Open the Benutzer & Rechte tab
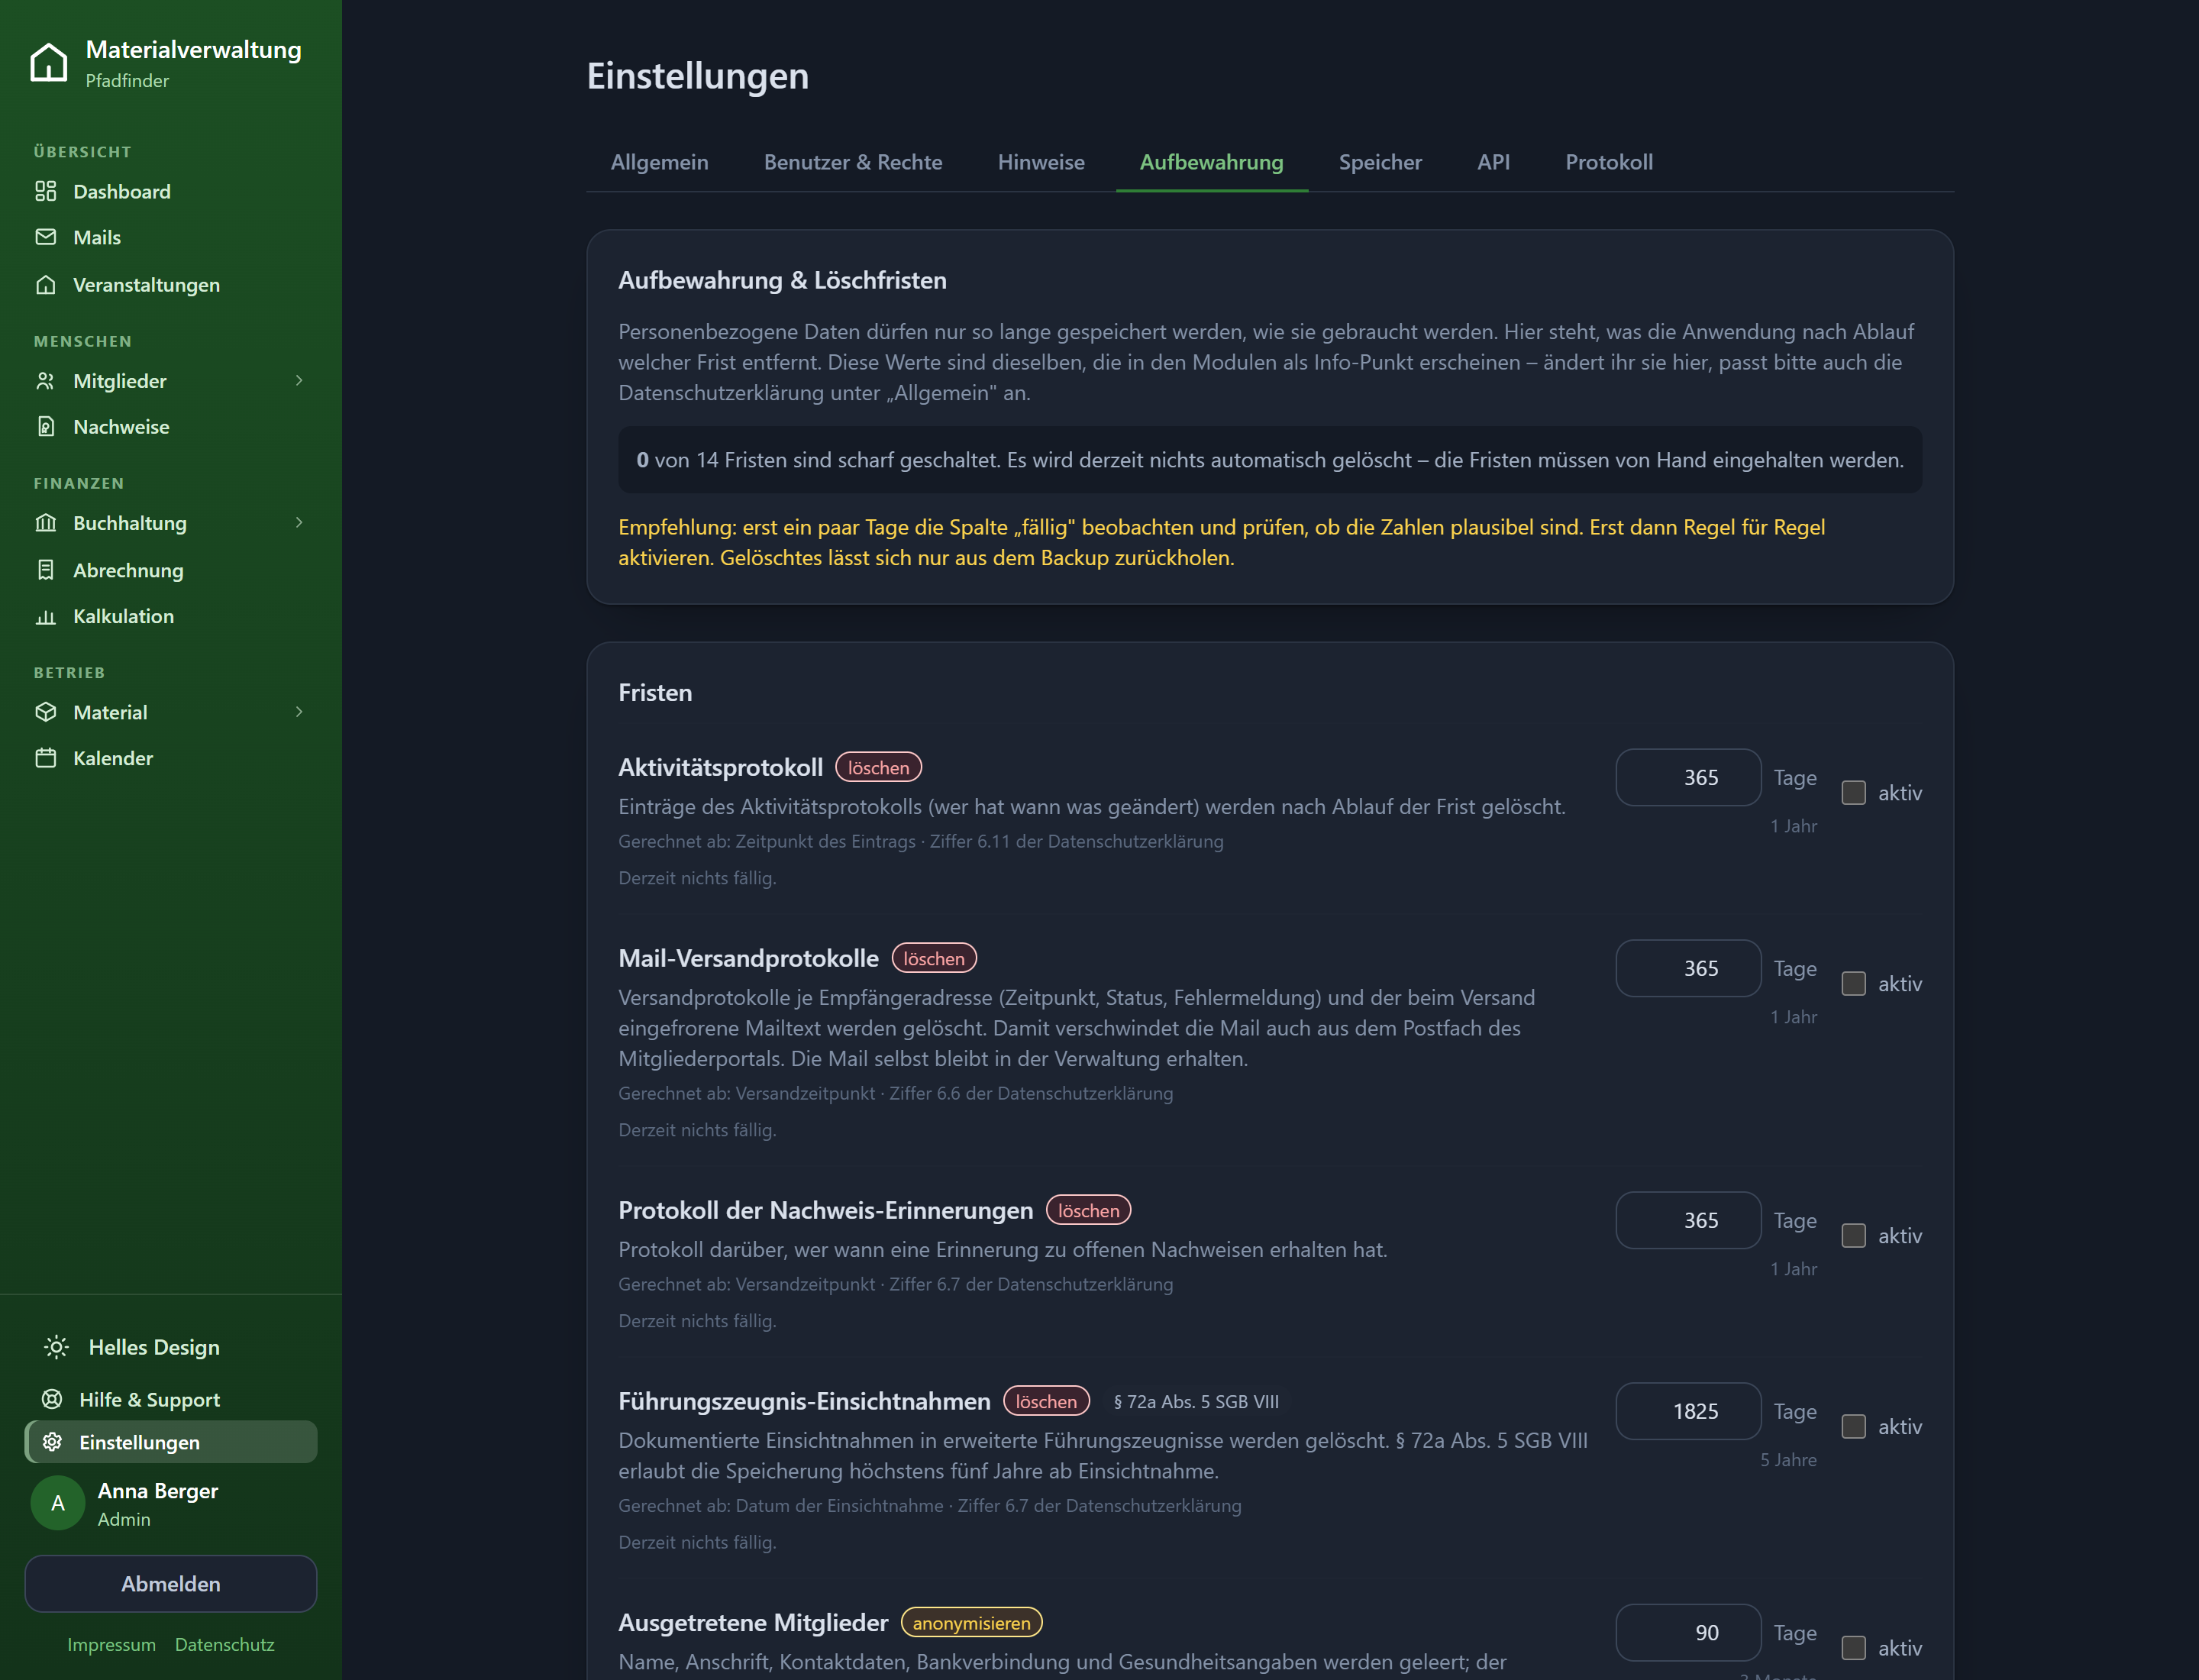Image resolution: width=2199 pixels, height=1680 pixels. [853, 162]
